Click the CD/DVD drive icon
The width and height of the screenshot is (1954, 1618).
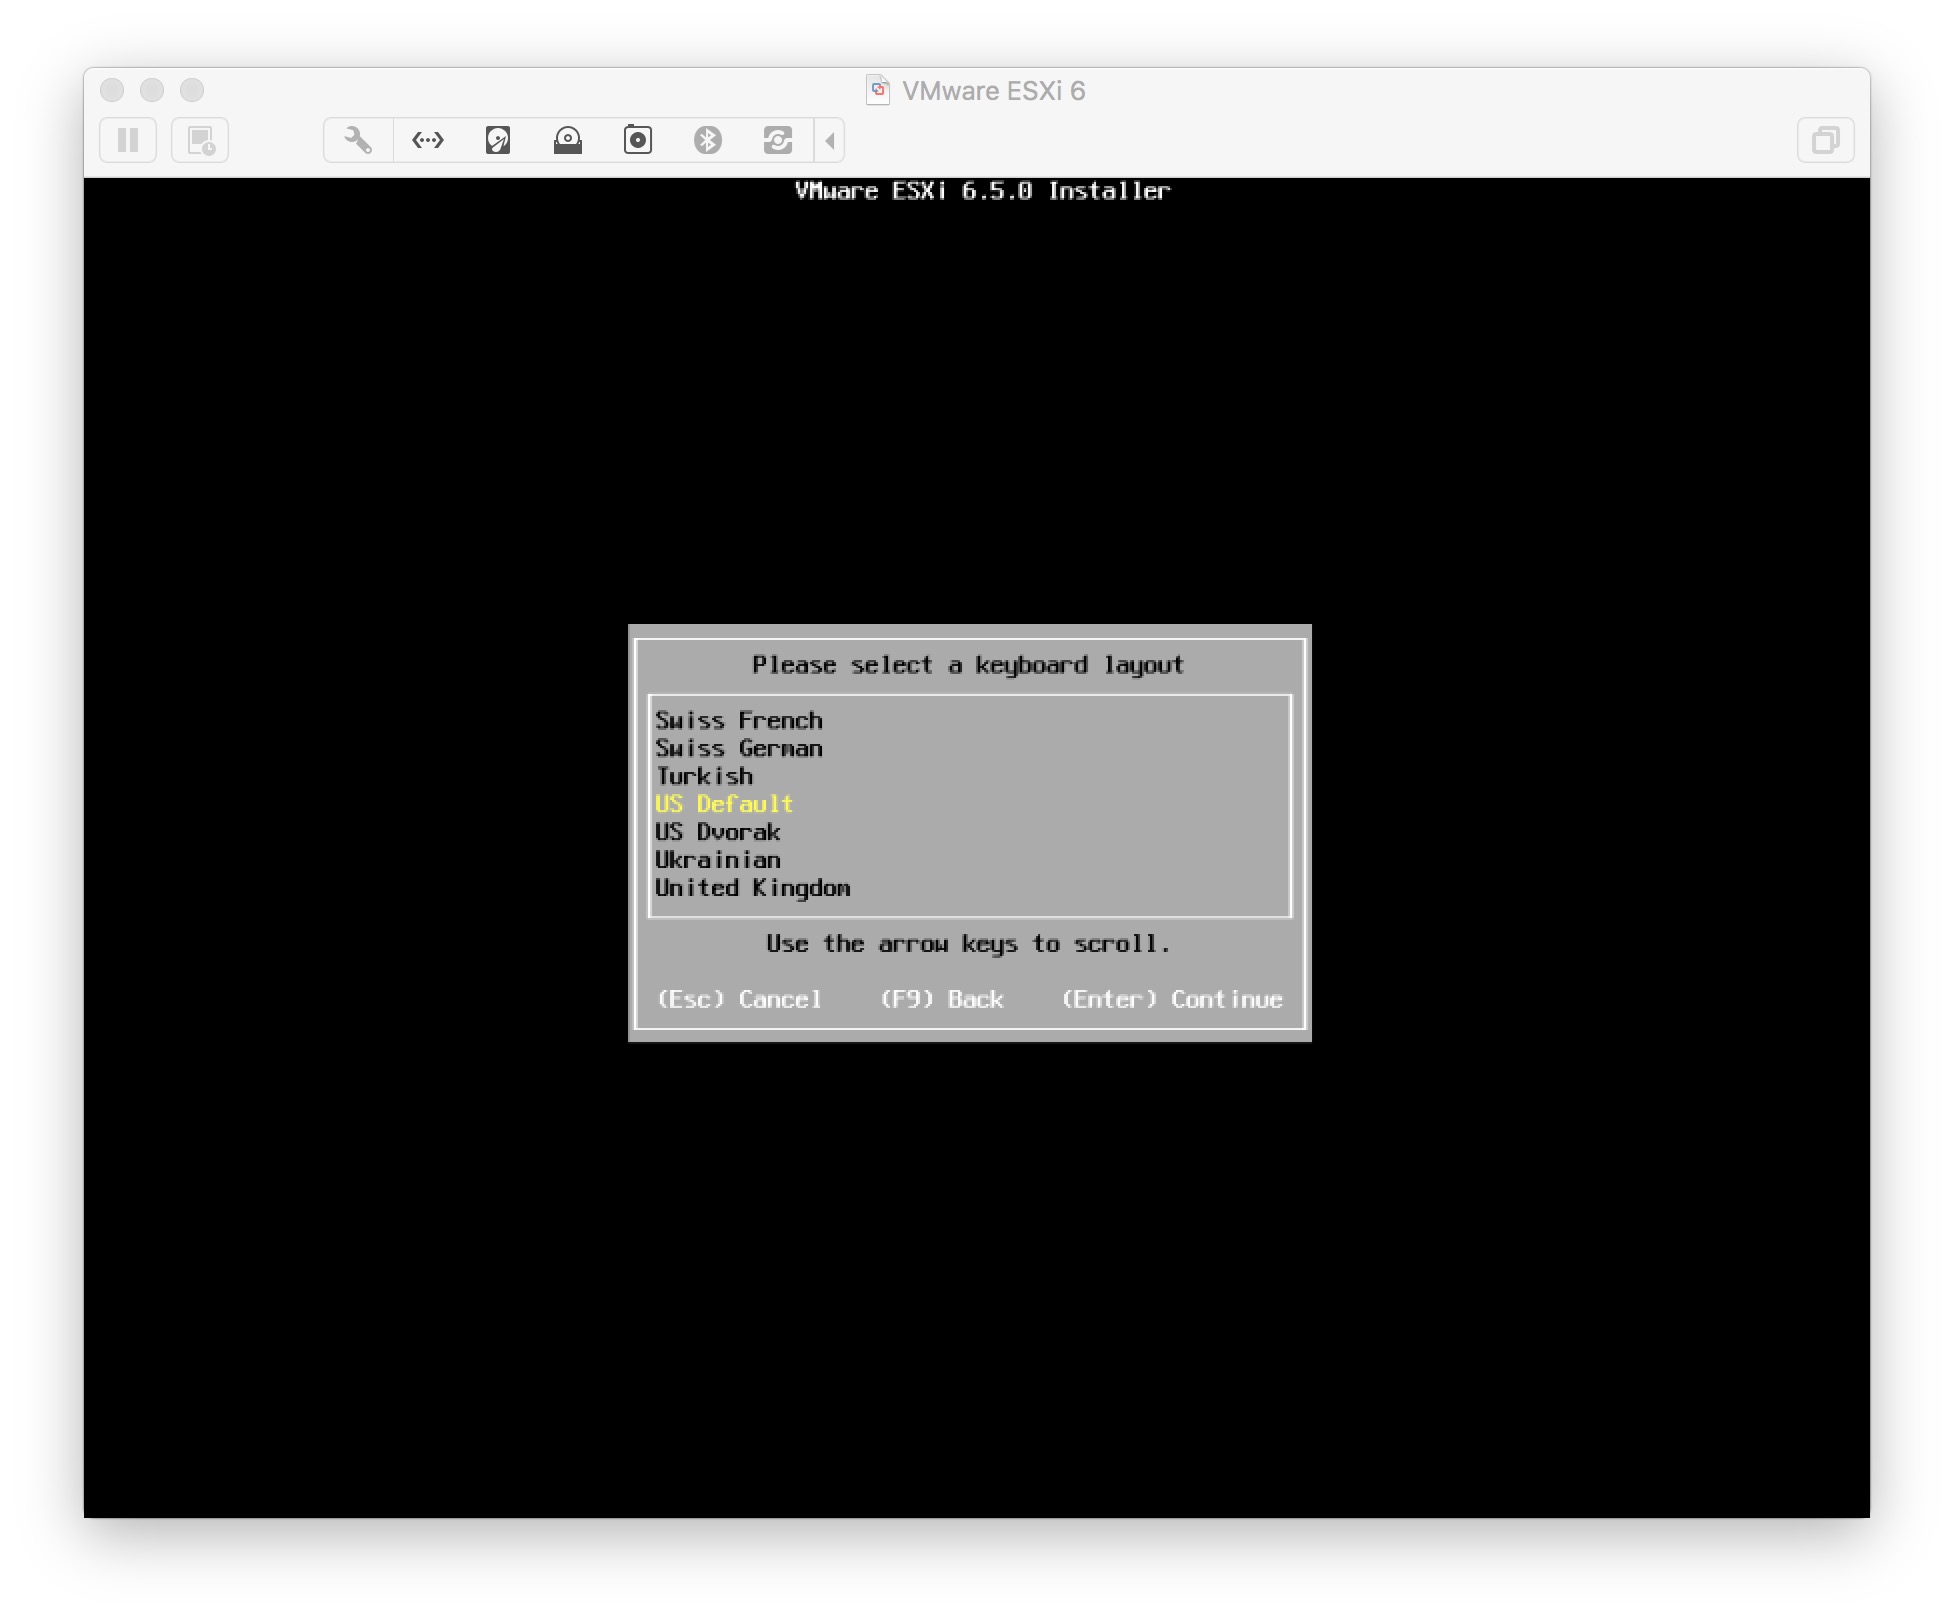click(x=568, y=140)
